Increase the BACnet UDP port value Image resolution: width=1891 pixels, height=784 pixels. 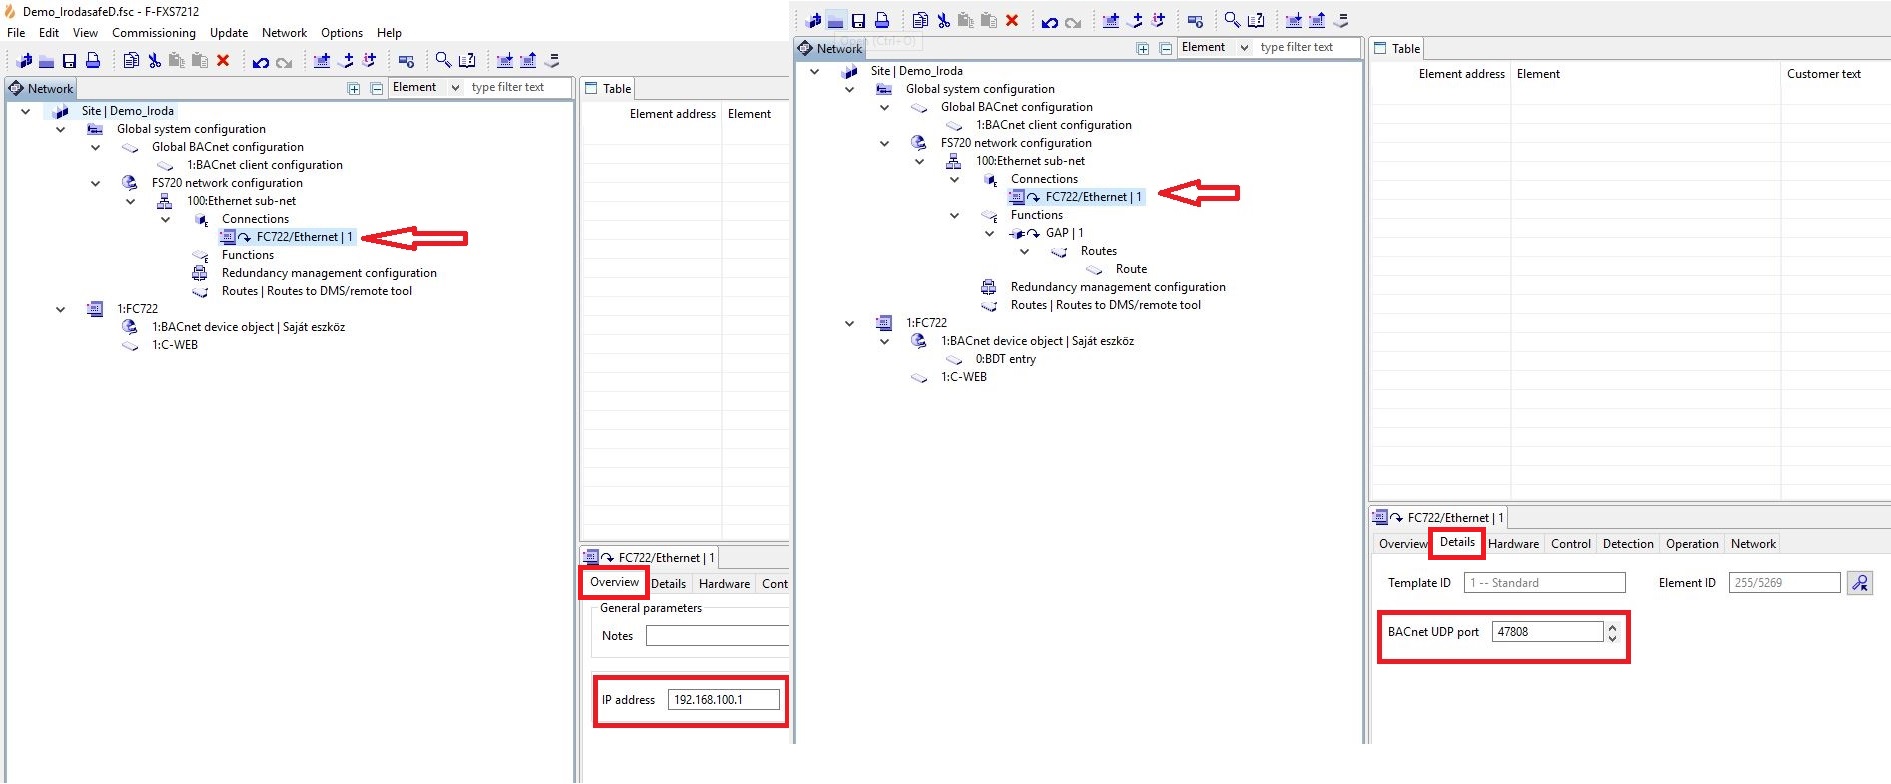click(x=1612, y=627)
